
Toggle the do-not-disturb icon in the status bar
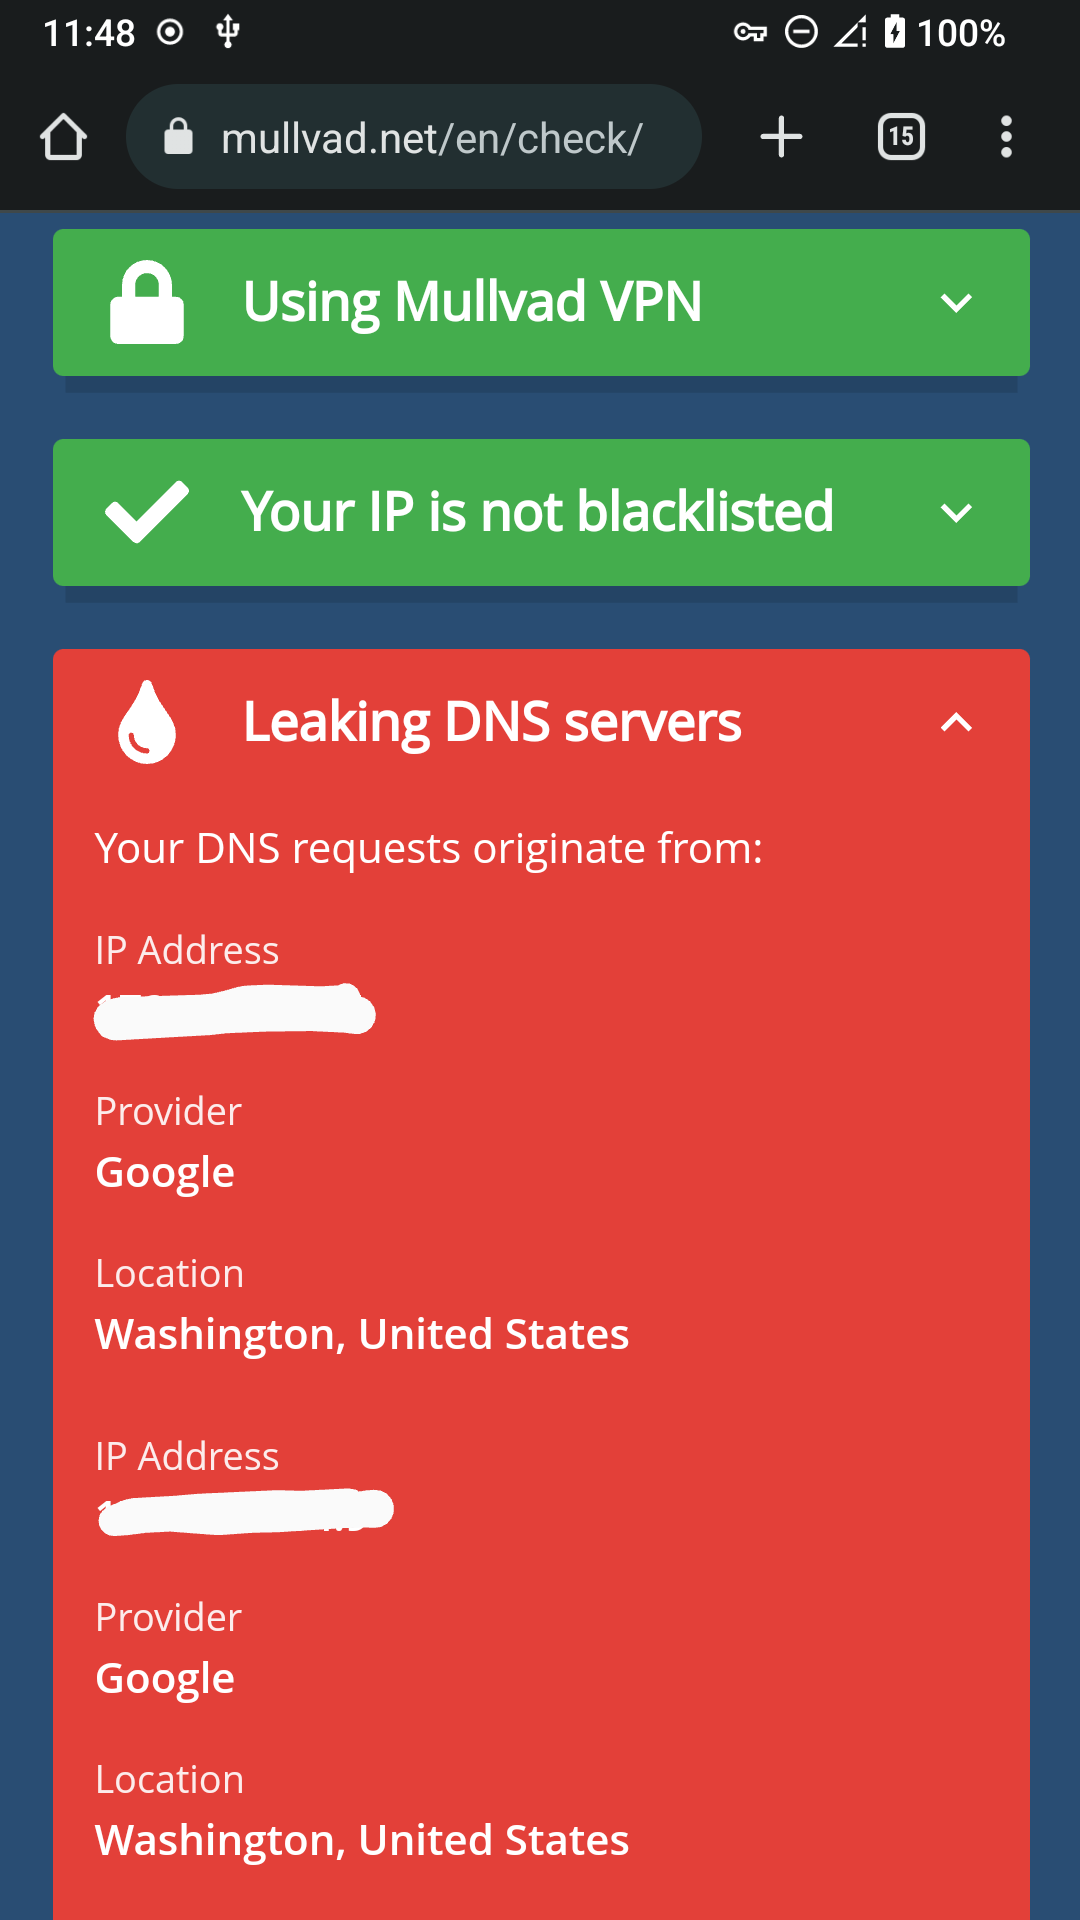pos(801,33)
